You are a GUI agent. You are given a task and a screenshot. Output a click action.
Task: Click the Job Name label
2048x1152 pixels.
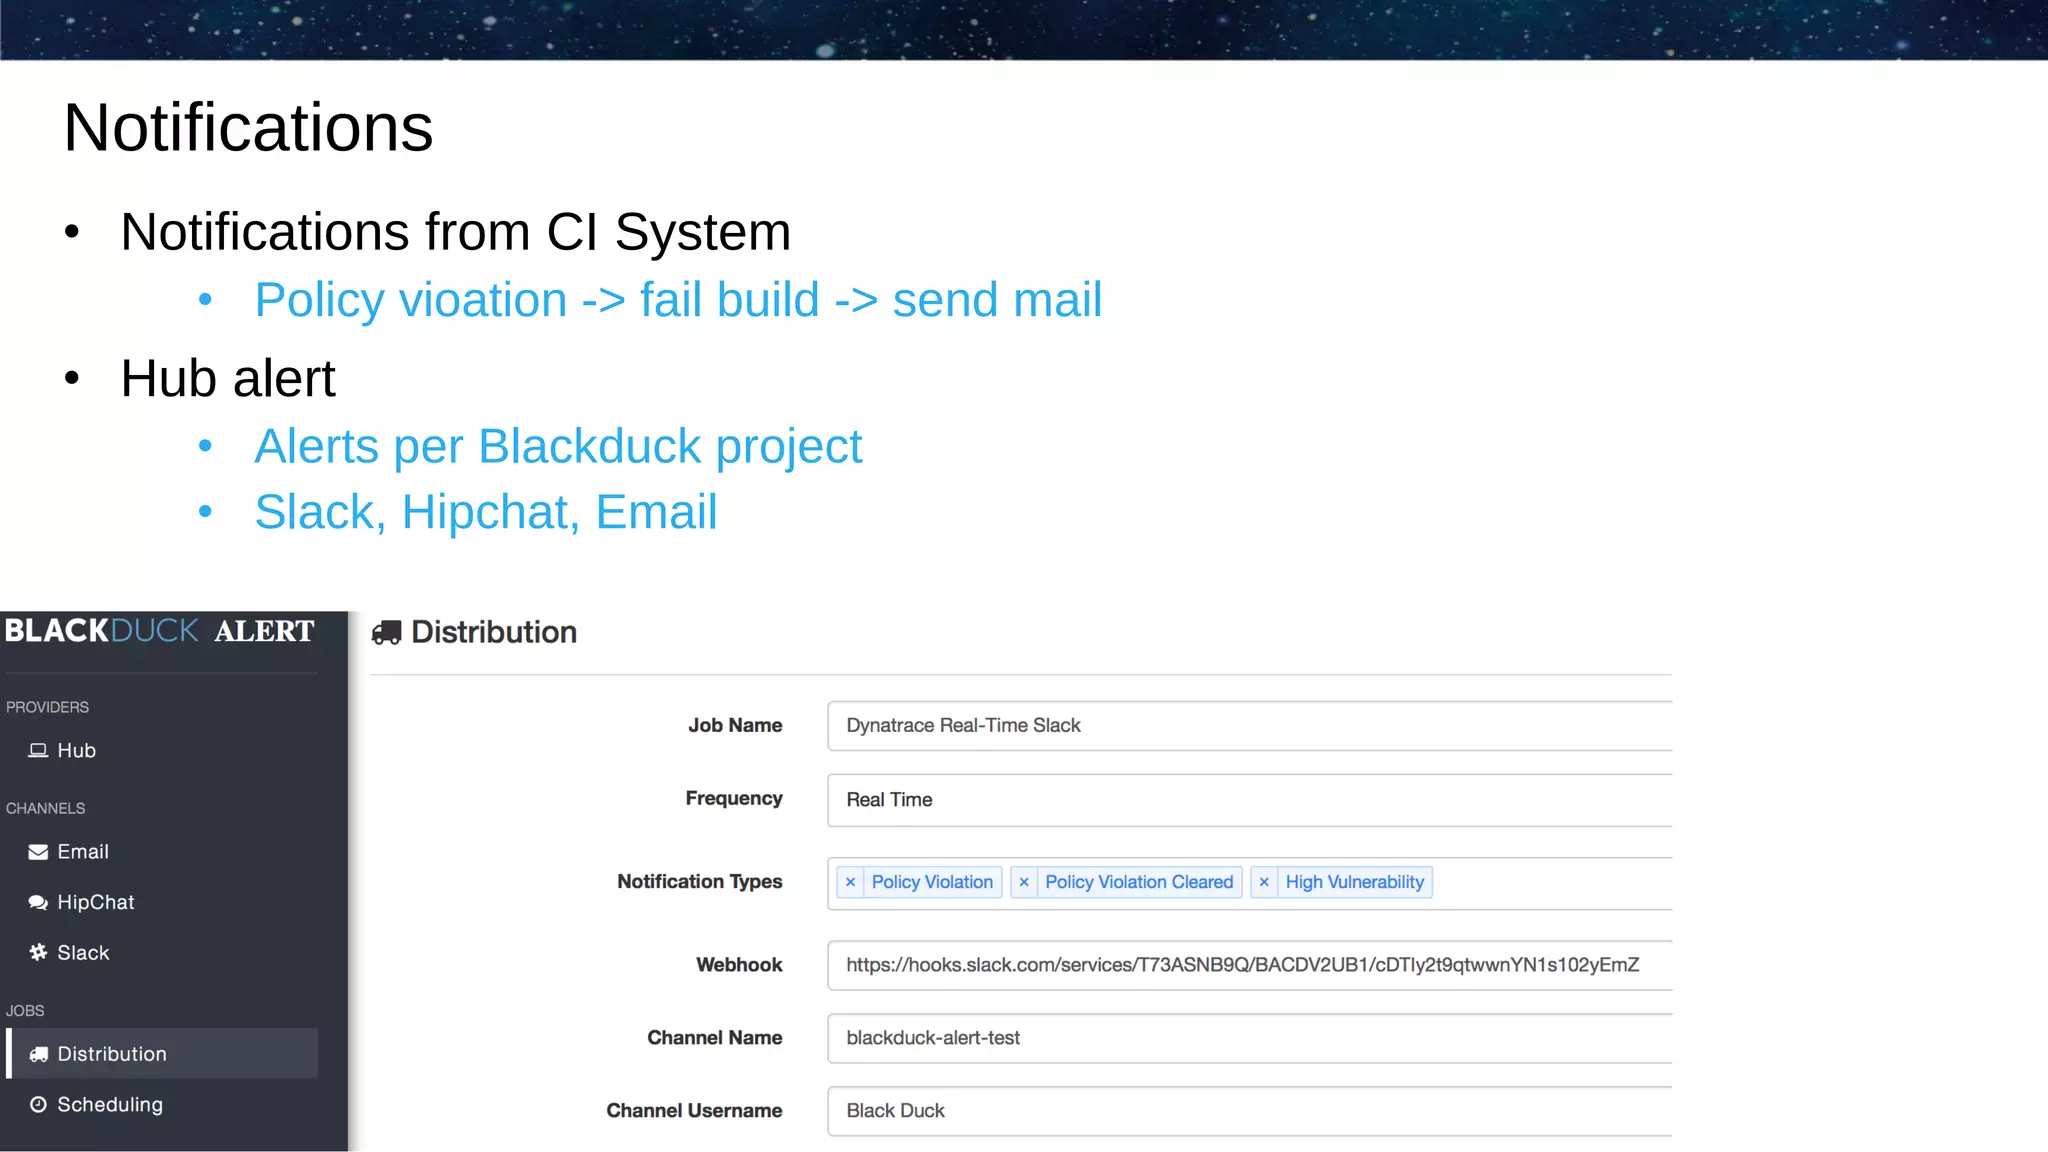click(x=735, y=726)
